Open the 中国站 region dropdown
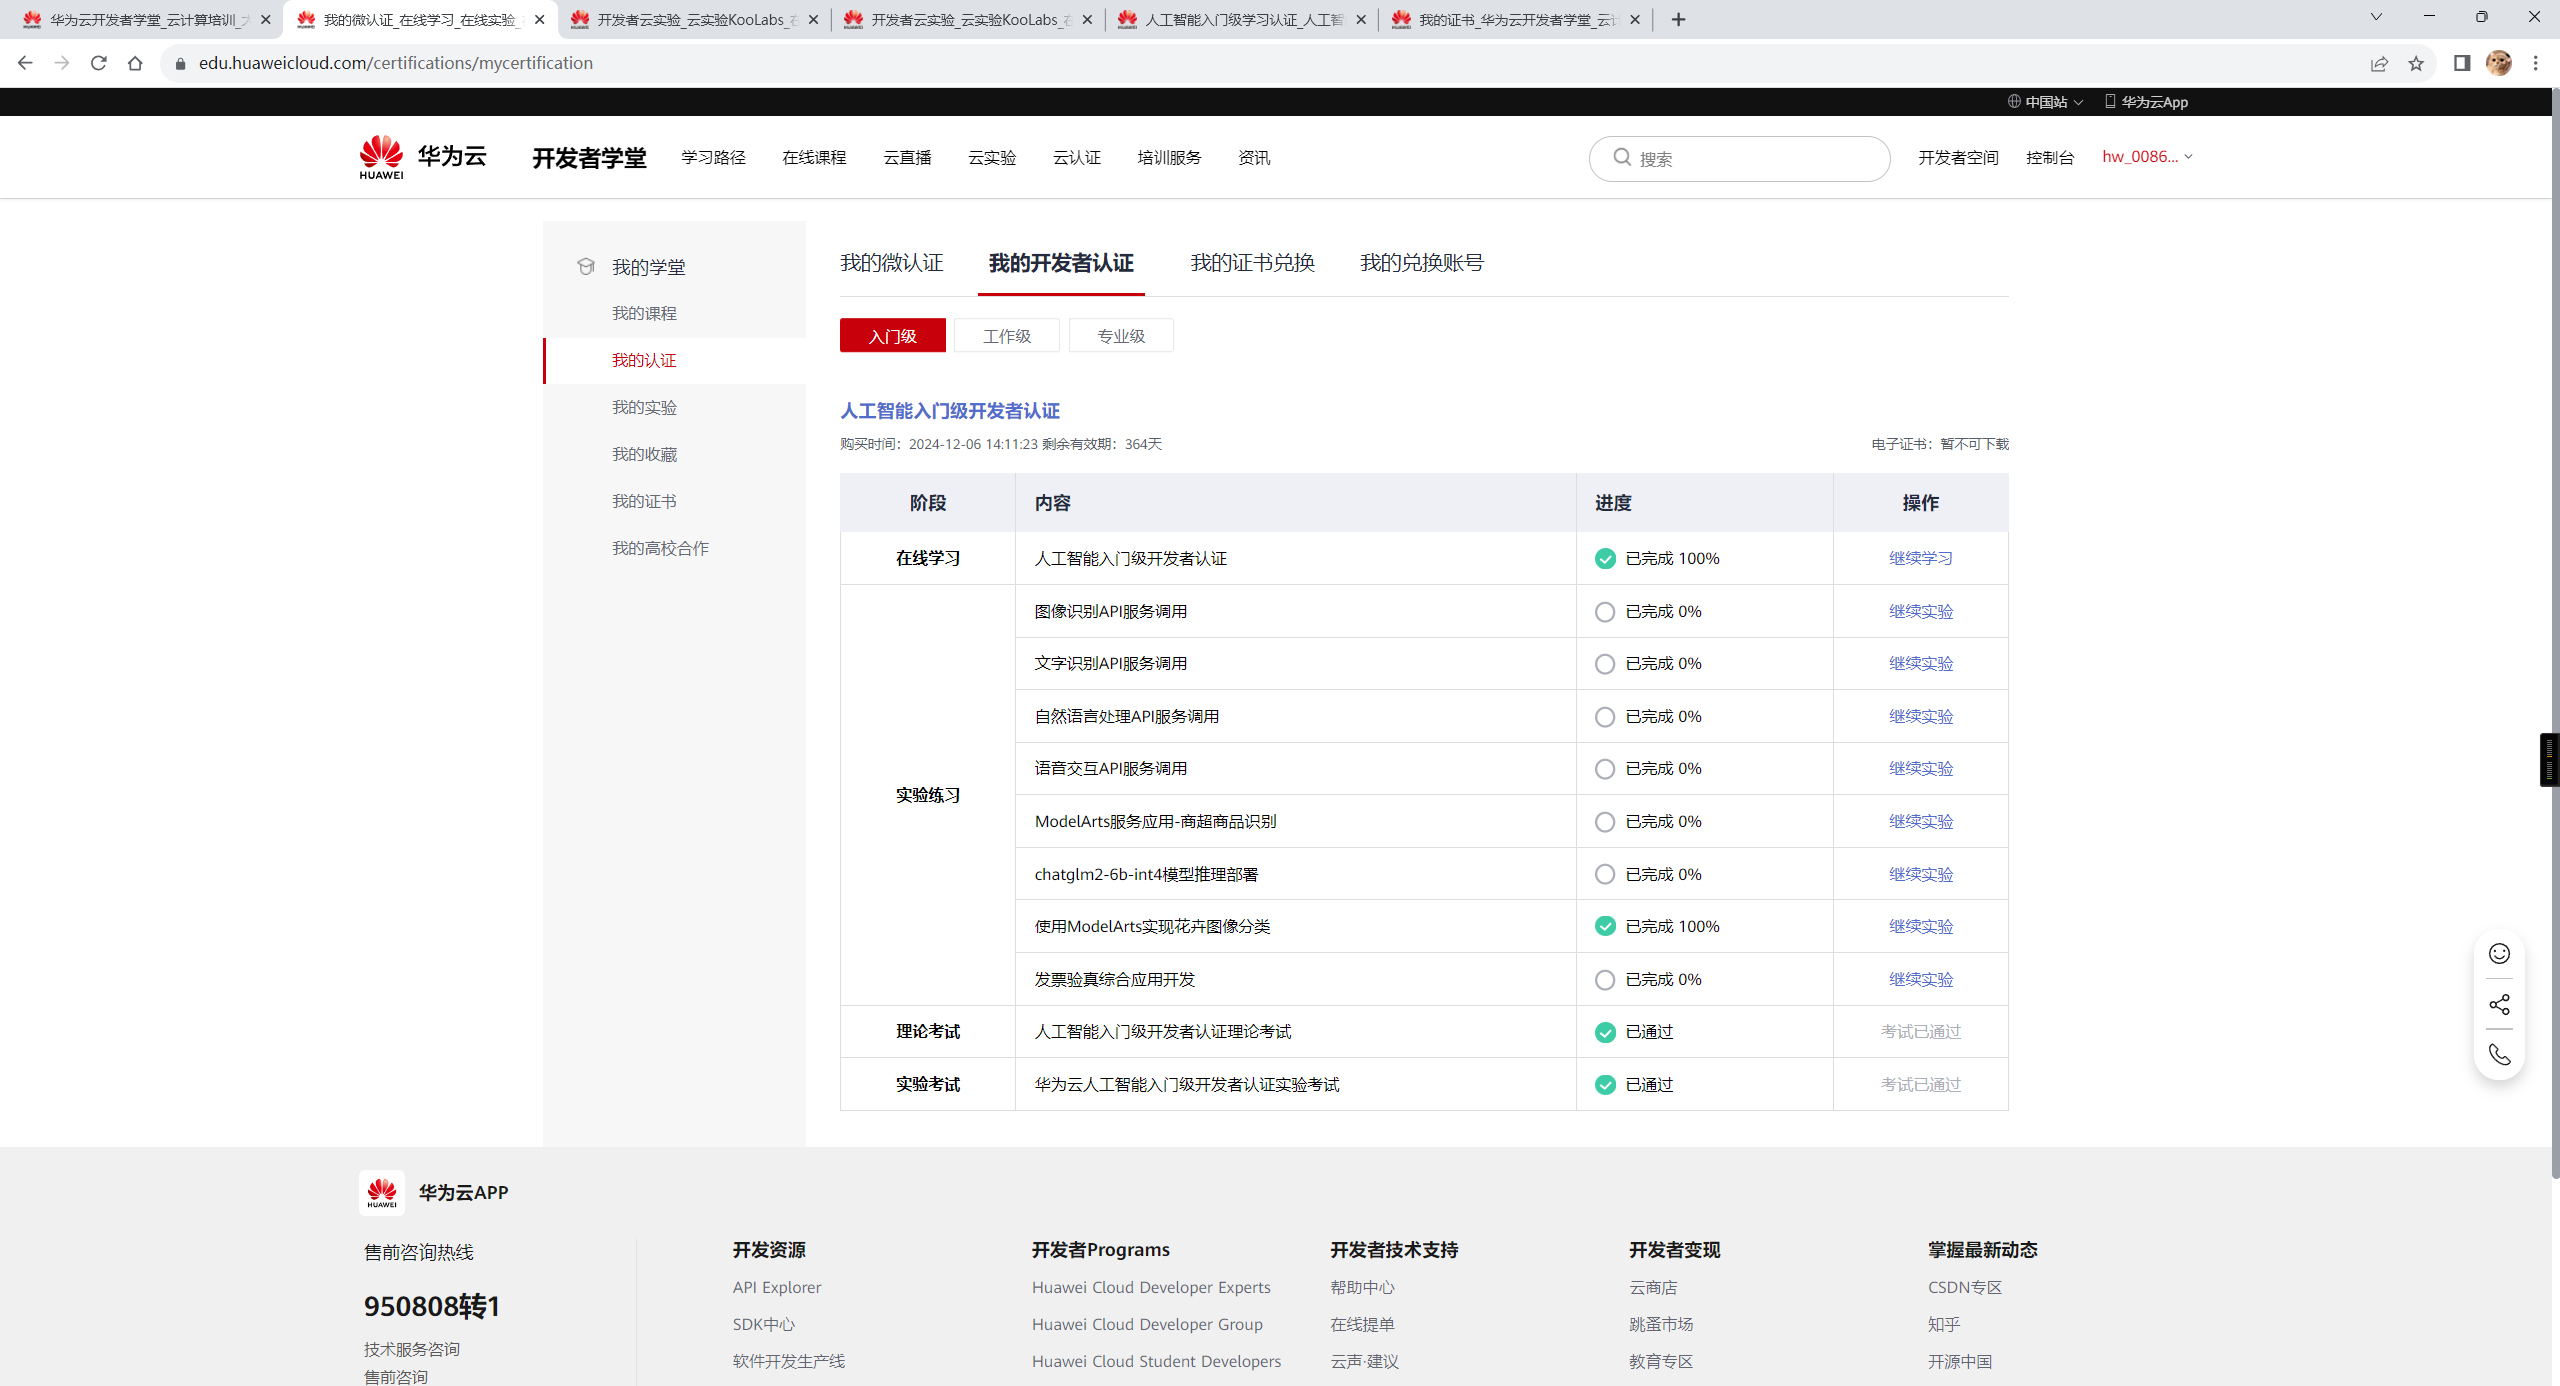 [x=2045, y=102]
